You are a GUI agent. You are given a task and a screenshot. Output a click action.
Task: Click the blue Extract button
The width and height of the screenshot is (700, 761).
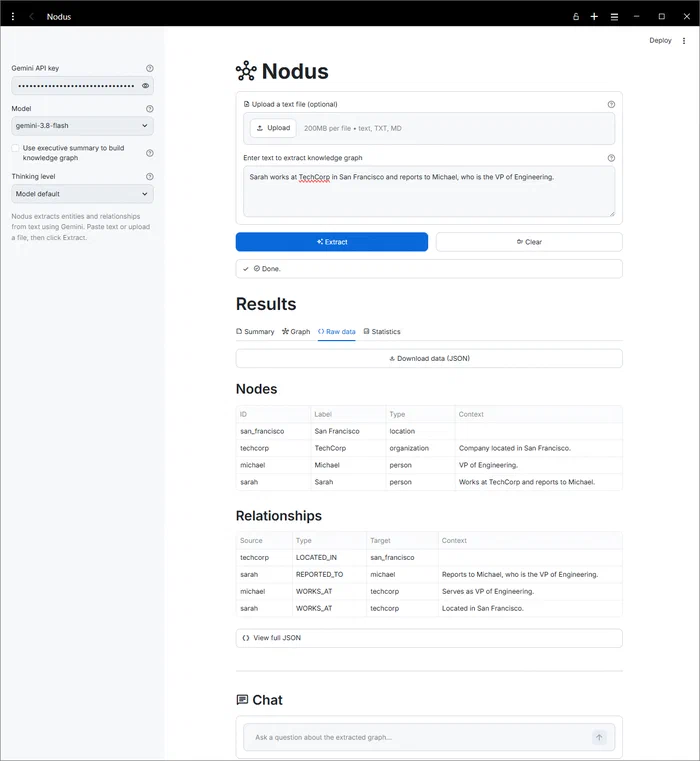(x=332, y=242)
